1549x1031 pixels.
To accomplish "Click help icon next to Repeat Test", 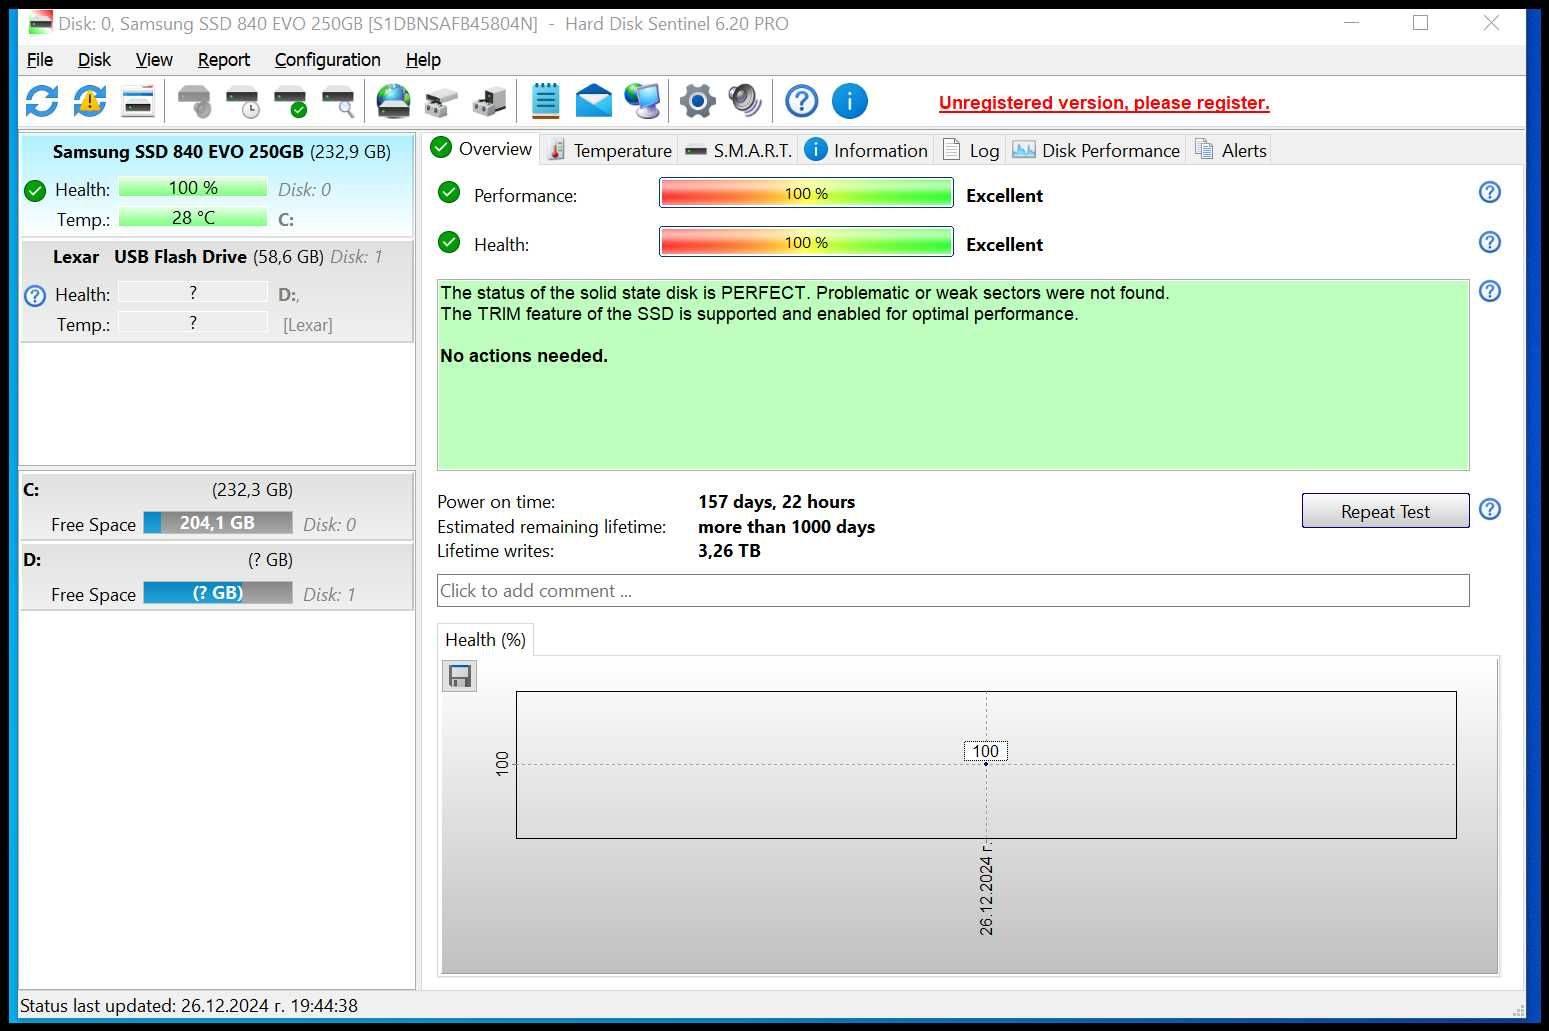I will [1490, 509].
